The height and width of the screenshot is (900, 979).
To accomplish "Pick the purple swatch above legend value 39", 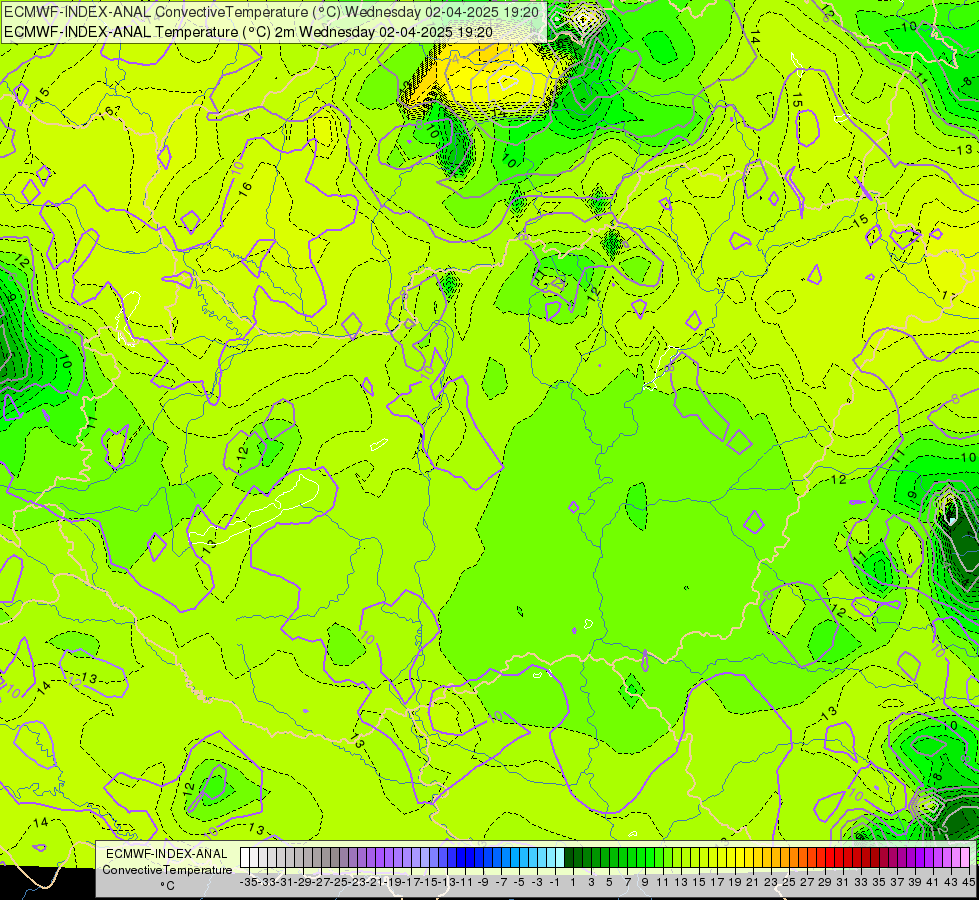I will (x=911, y=857).
